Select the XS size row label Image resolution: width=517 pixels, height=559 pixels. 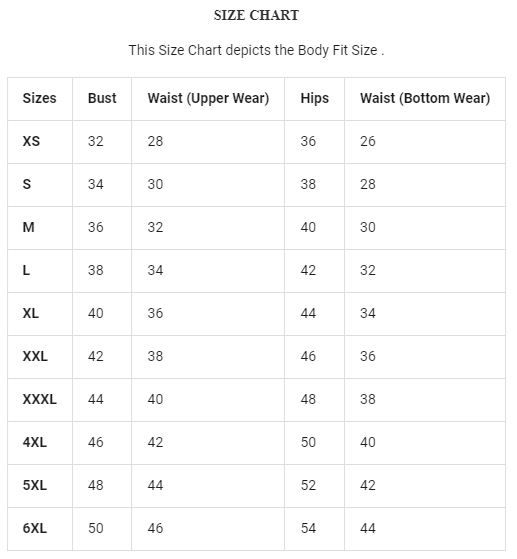tap(31, 141)
